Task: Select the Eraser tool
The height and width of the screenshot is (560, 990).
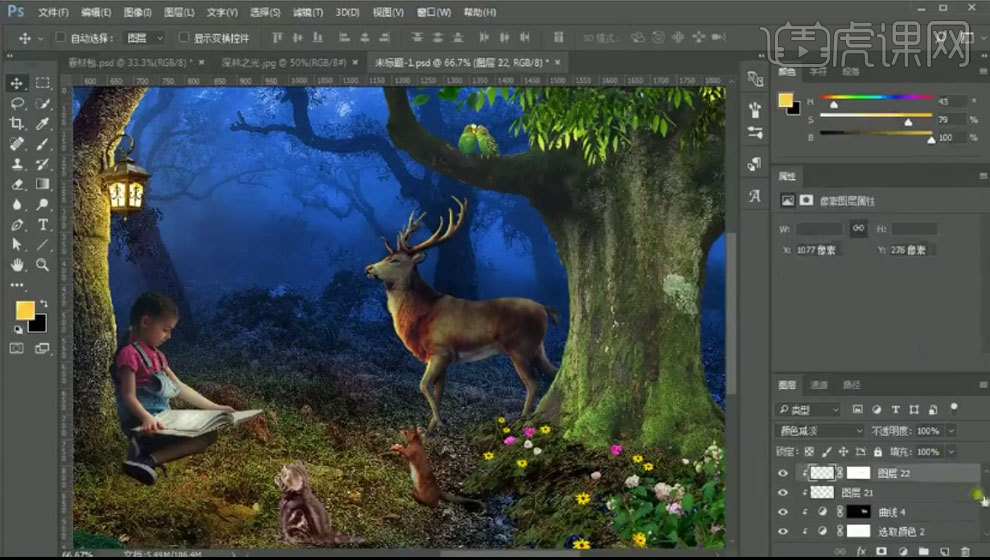Action: [x=17, y=184]
